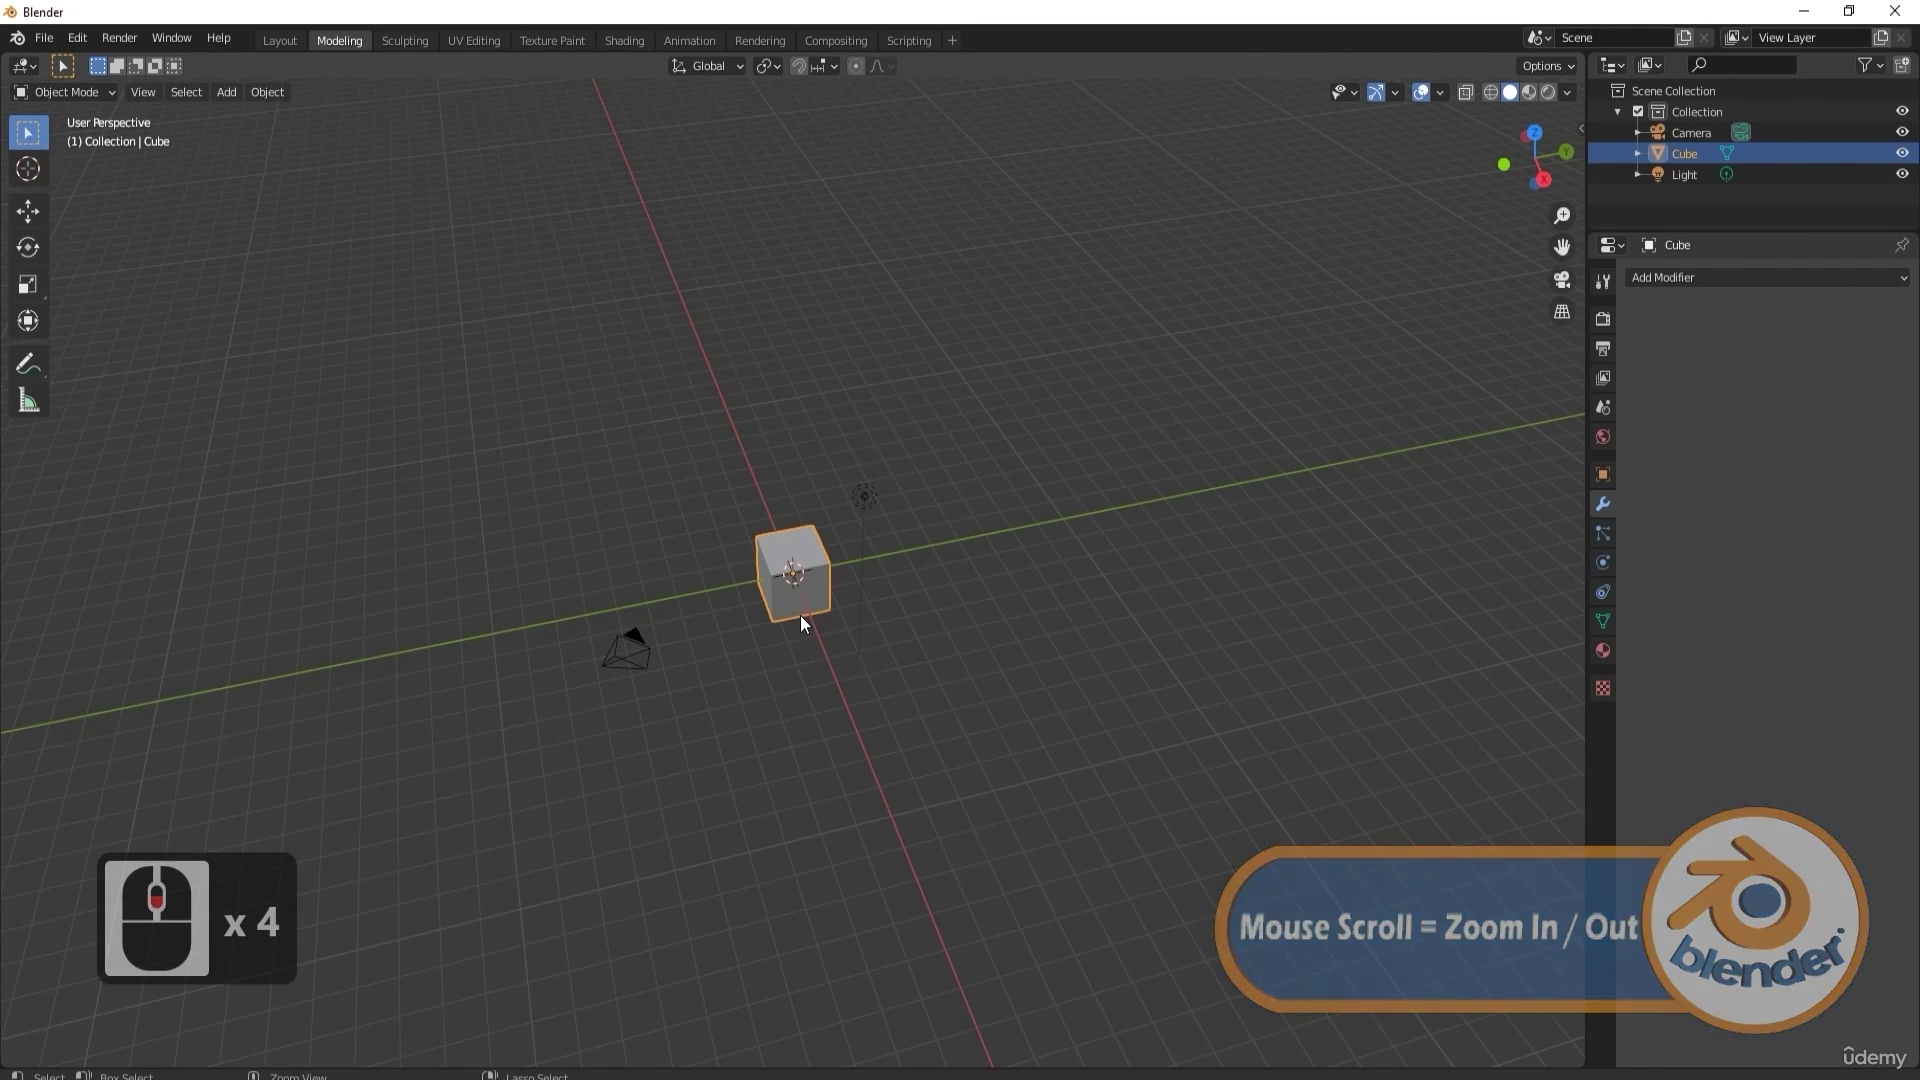Switch to the Sculpting workspace tab
Image resolution: width=1920 pixels, height=1080 pixels.
405,41
